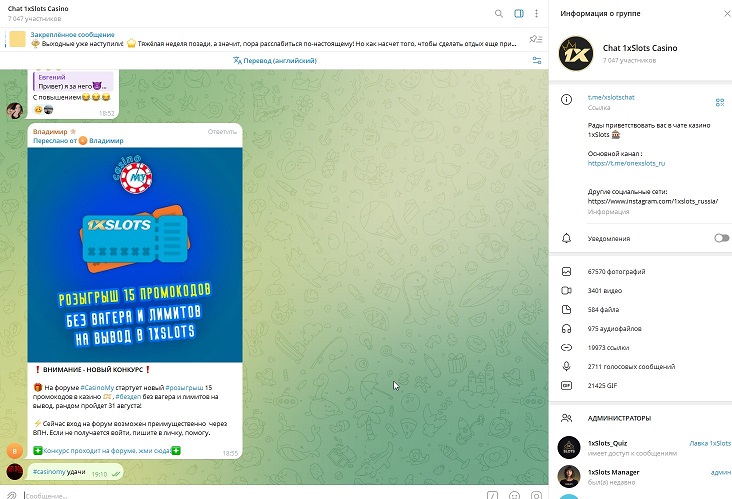Open forwarded-from Vladimir link
This screenshot has height=499, width=732.
click(106, 141)
